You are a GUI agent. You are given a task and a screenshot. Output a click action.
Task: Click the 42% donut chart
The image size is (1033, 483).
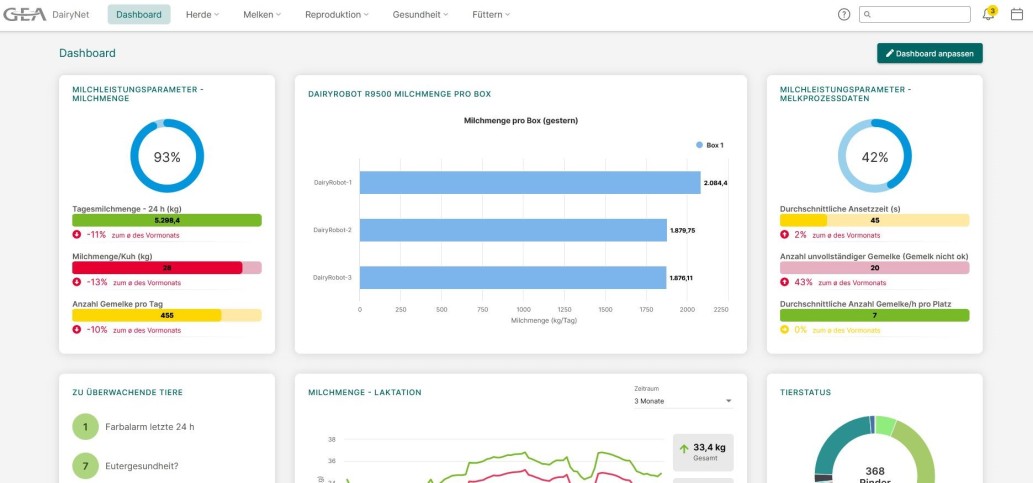(875, 156)
